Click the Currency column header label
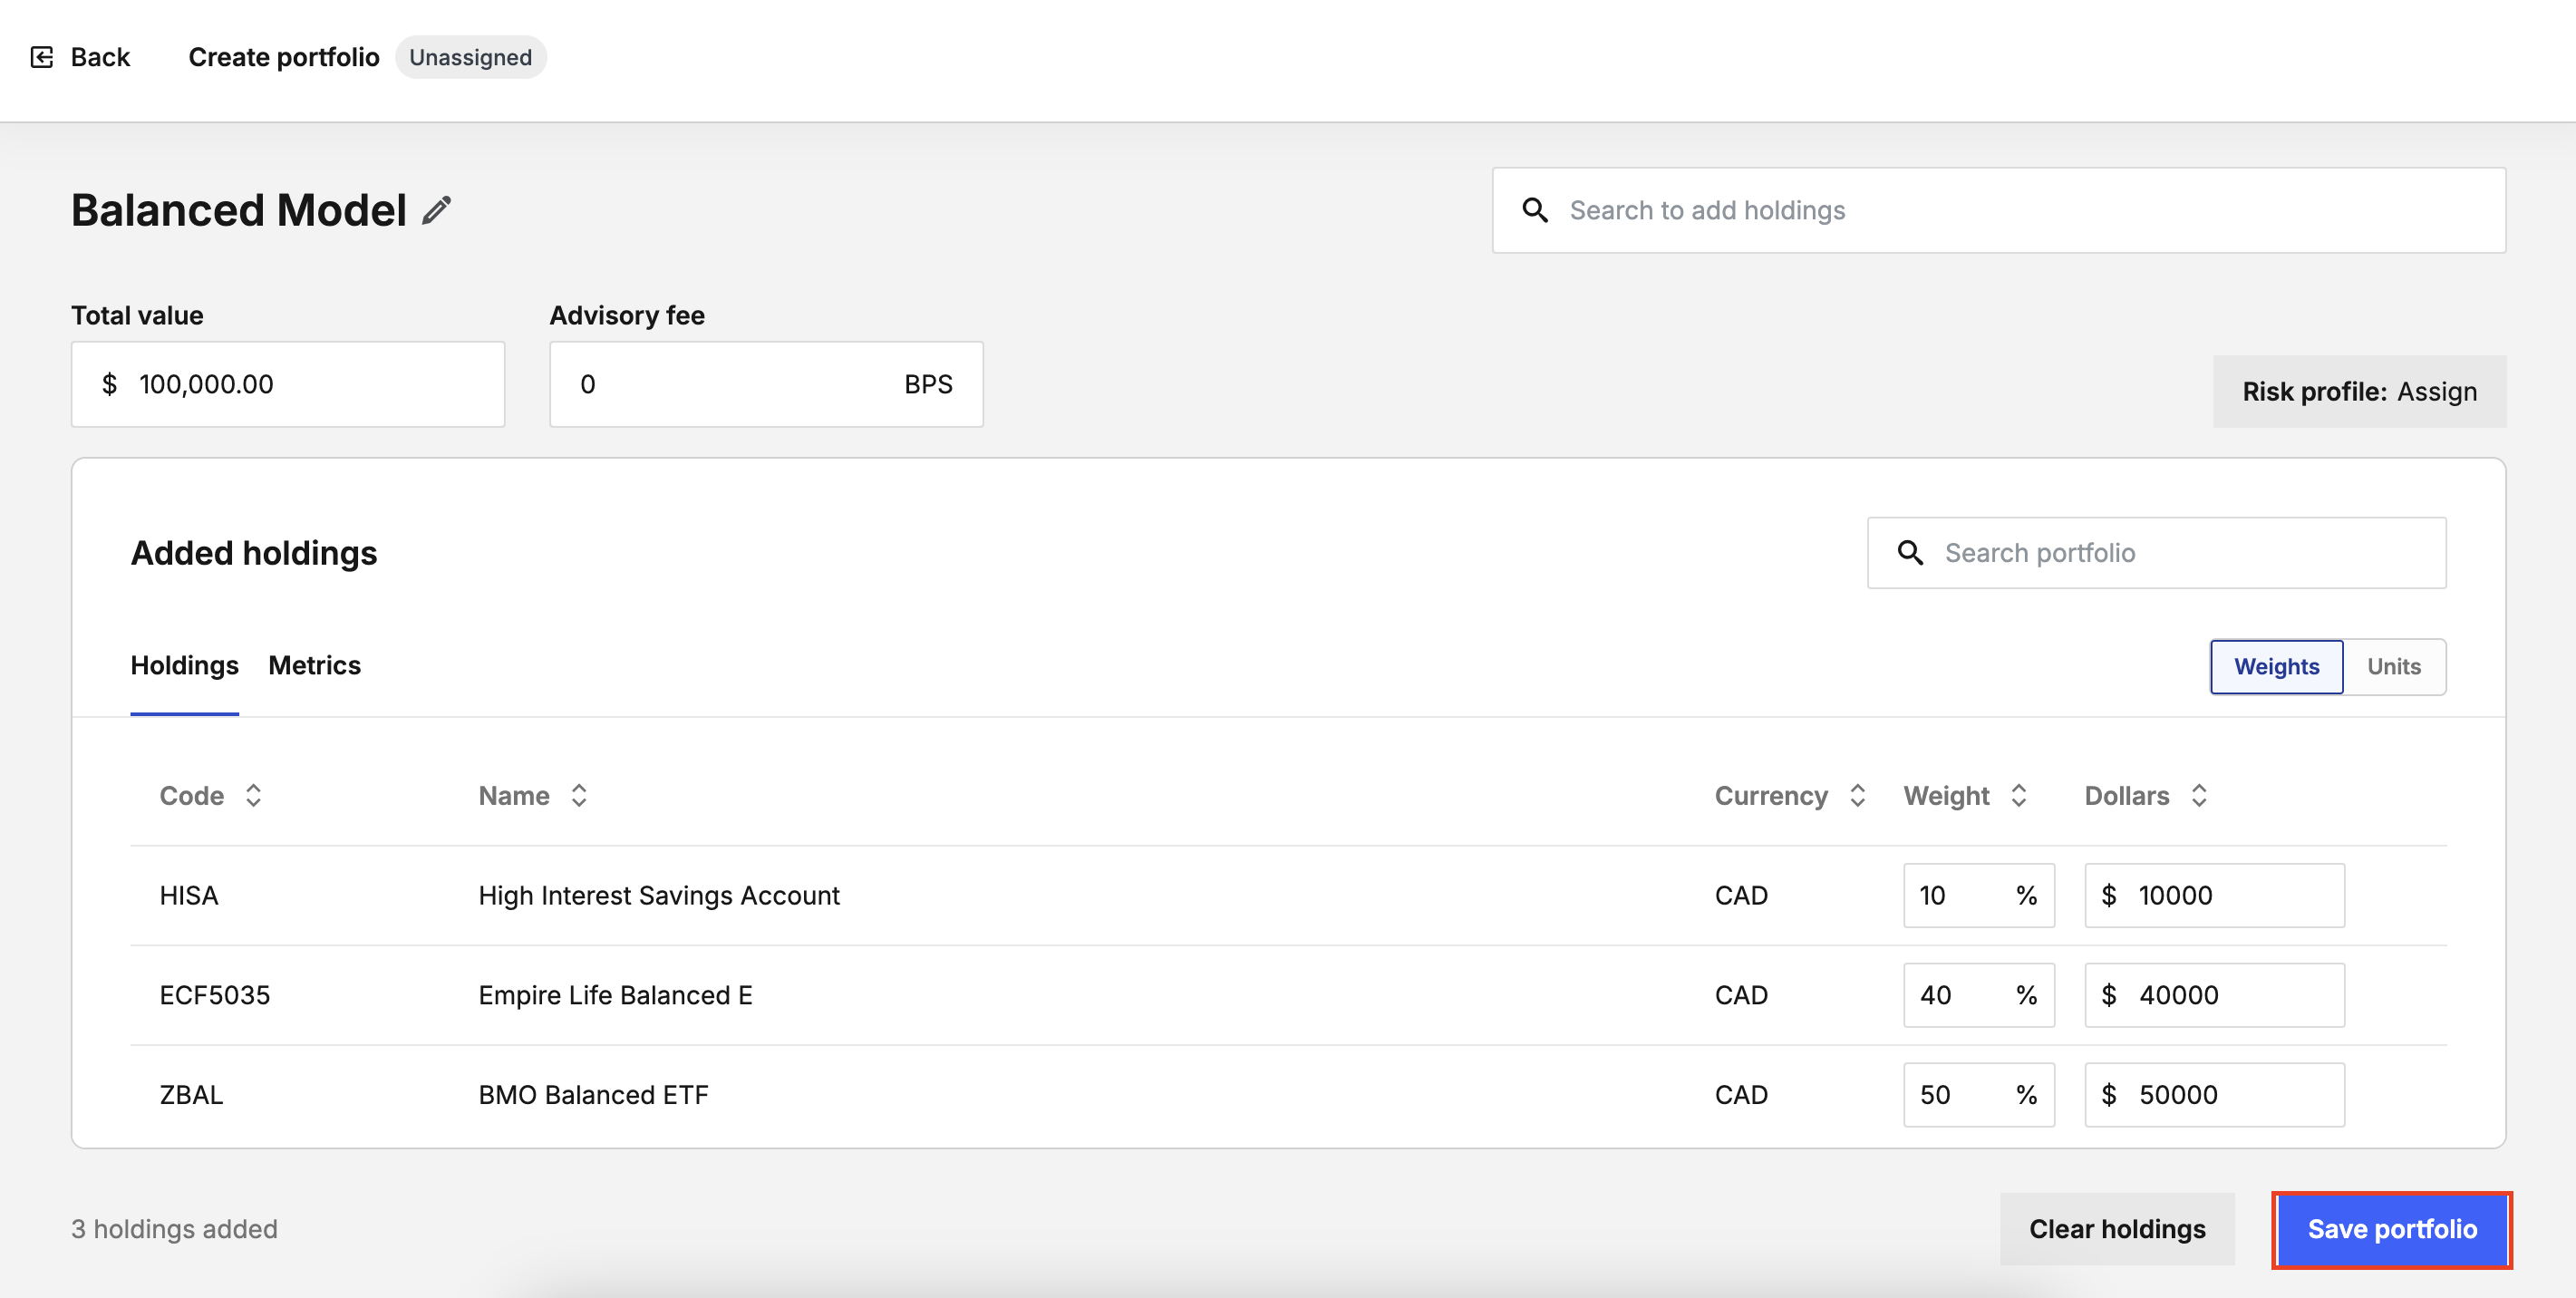The image size is (2576, 1298). [1771, 796]
